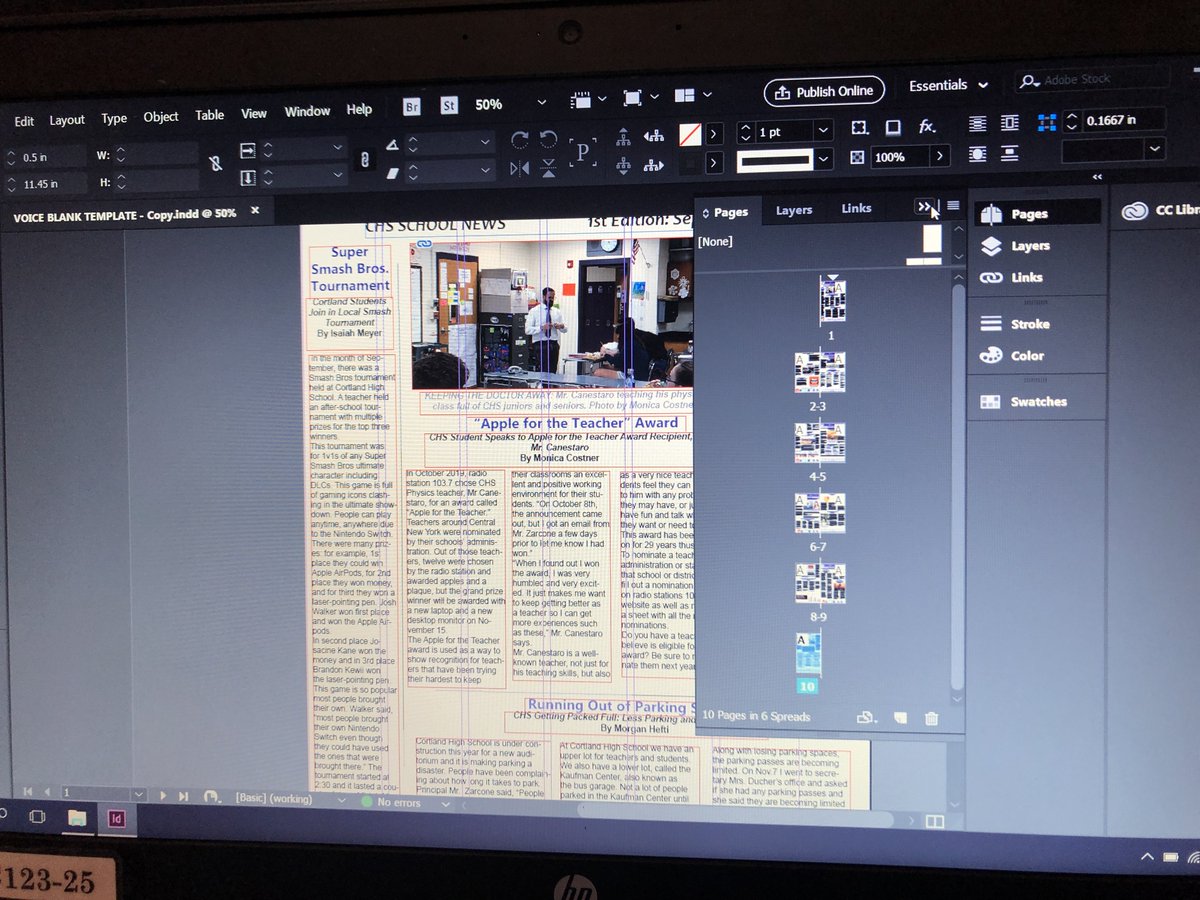Click the opacity checkerboard icon
Viewport: 1200px width, 900px height.
857,157
